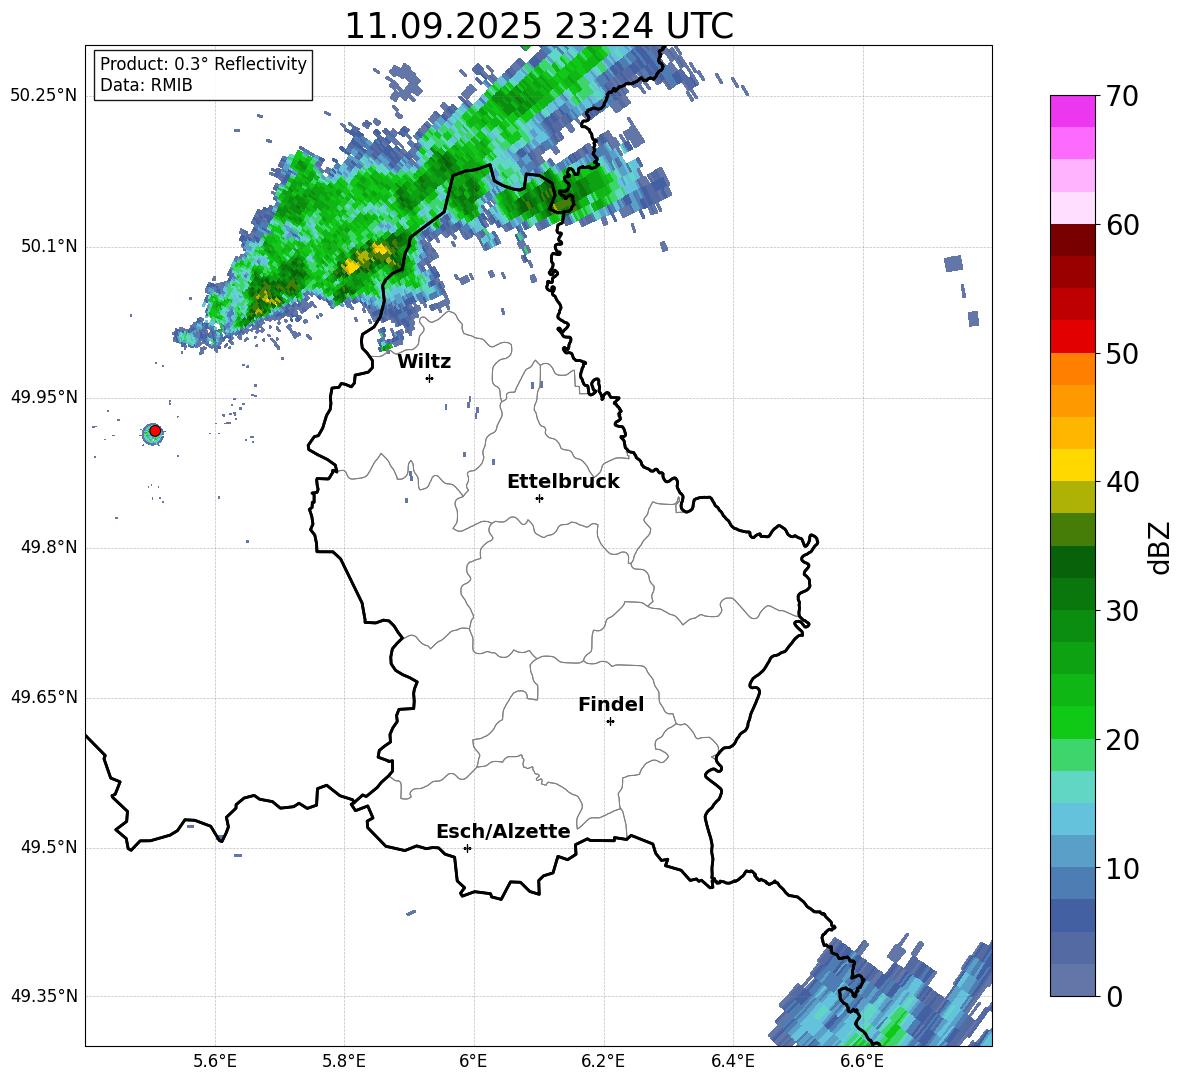This screenshot has height=1081, width=1184.
Task: Click the 30 colorbar tick label
Action: click(x=1122, y=610)
